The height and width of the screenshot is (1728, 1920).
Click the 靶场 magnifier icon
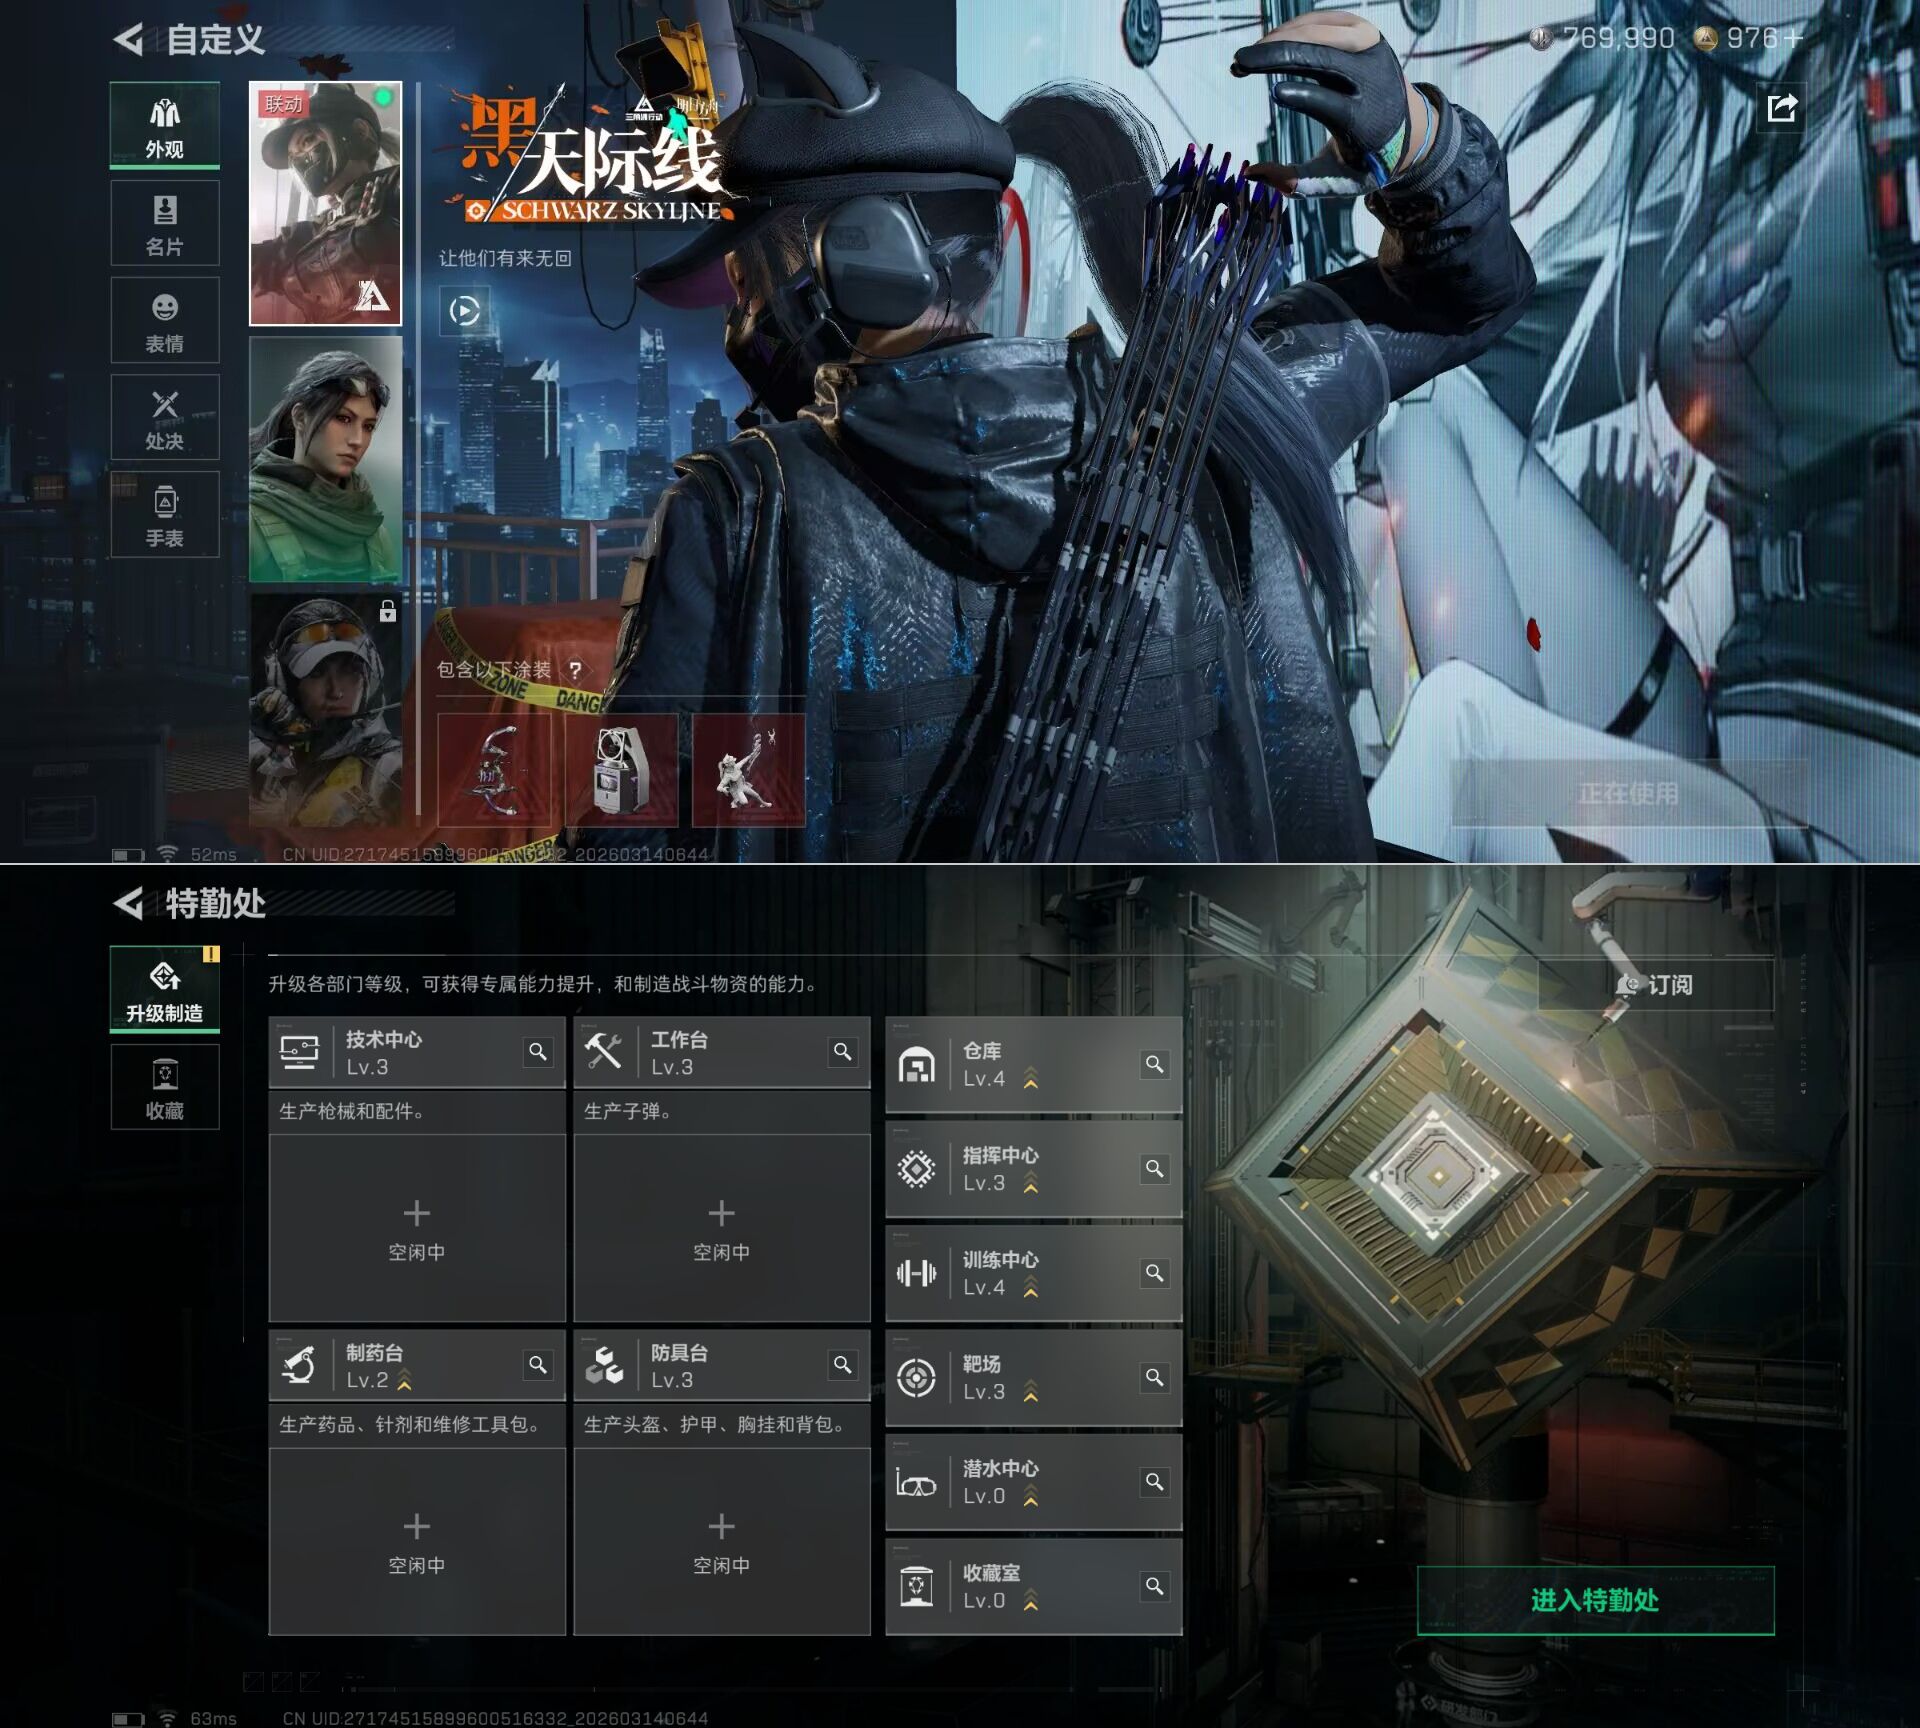coord(1154,1378)
